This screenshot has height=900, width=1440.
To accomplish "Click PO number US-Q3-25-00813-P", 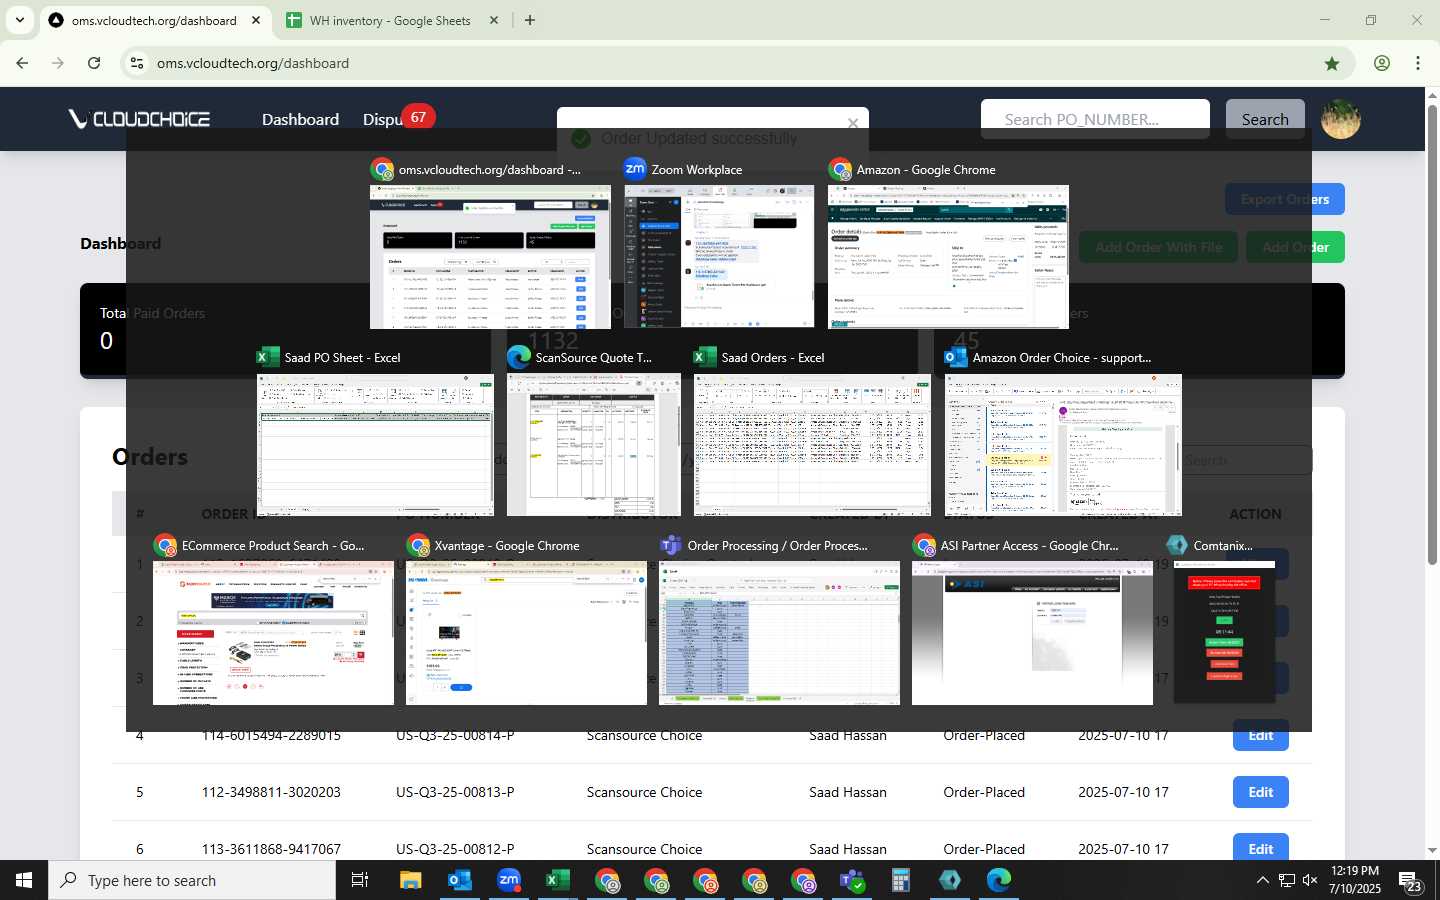I will click(455, 792).
